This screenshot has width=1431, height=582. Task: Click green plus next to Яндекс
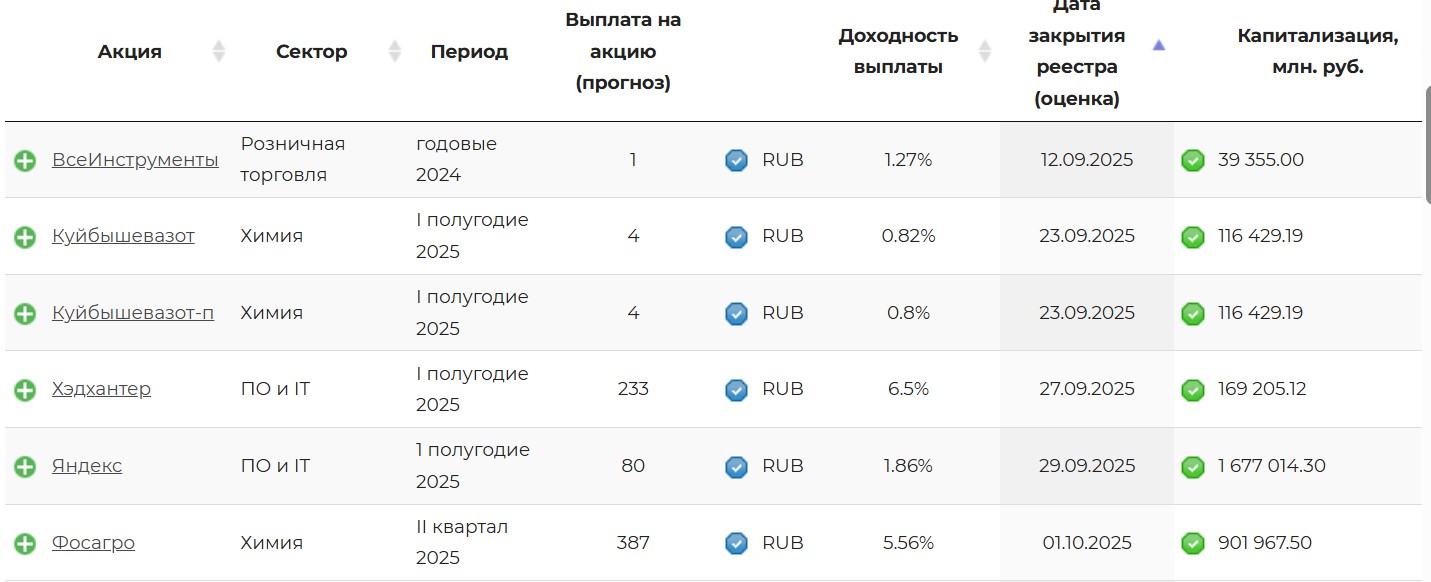(x=25, y=466)
